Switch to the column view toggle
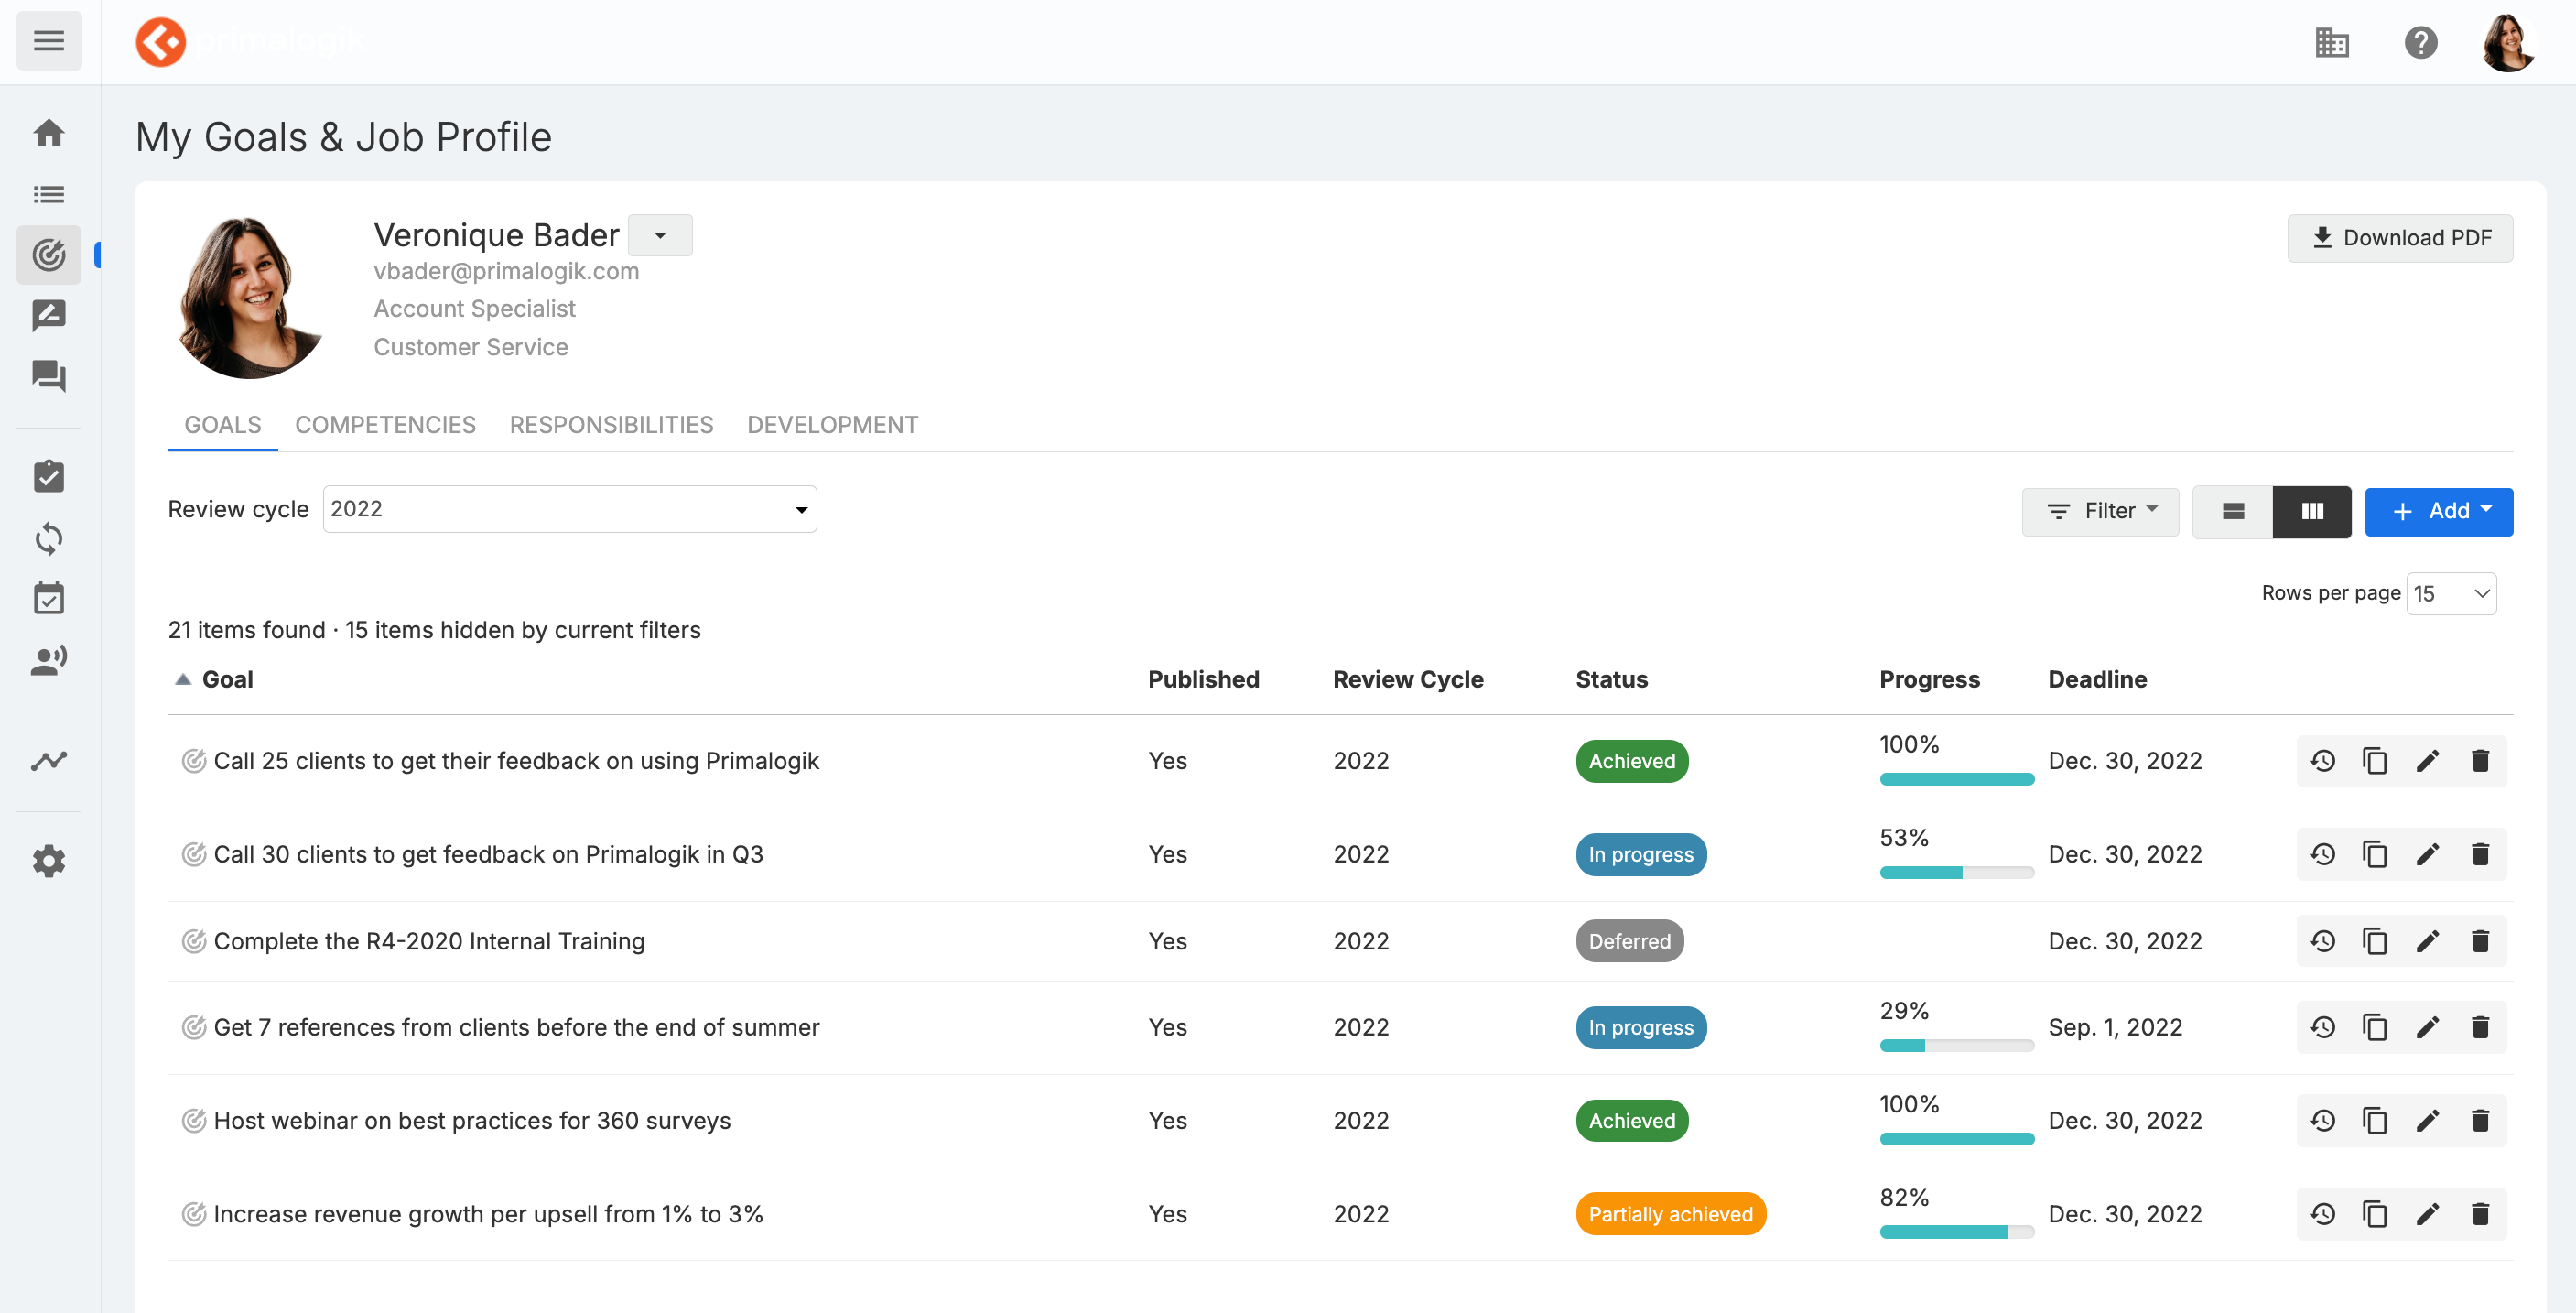 (2311, 511)
